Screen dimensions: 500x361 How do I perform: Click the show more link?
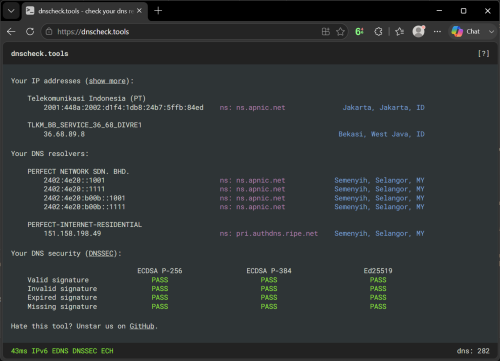tap(107, 81)
